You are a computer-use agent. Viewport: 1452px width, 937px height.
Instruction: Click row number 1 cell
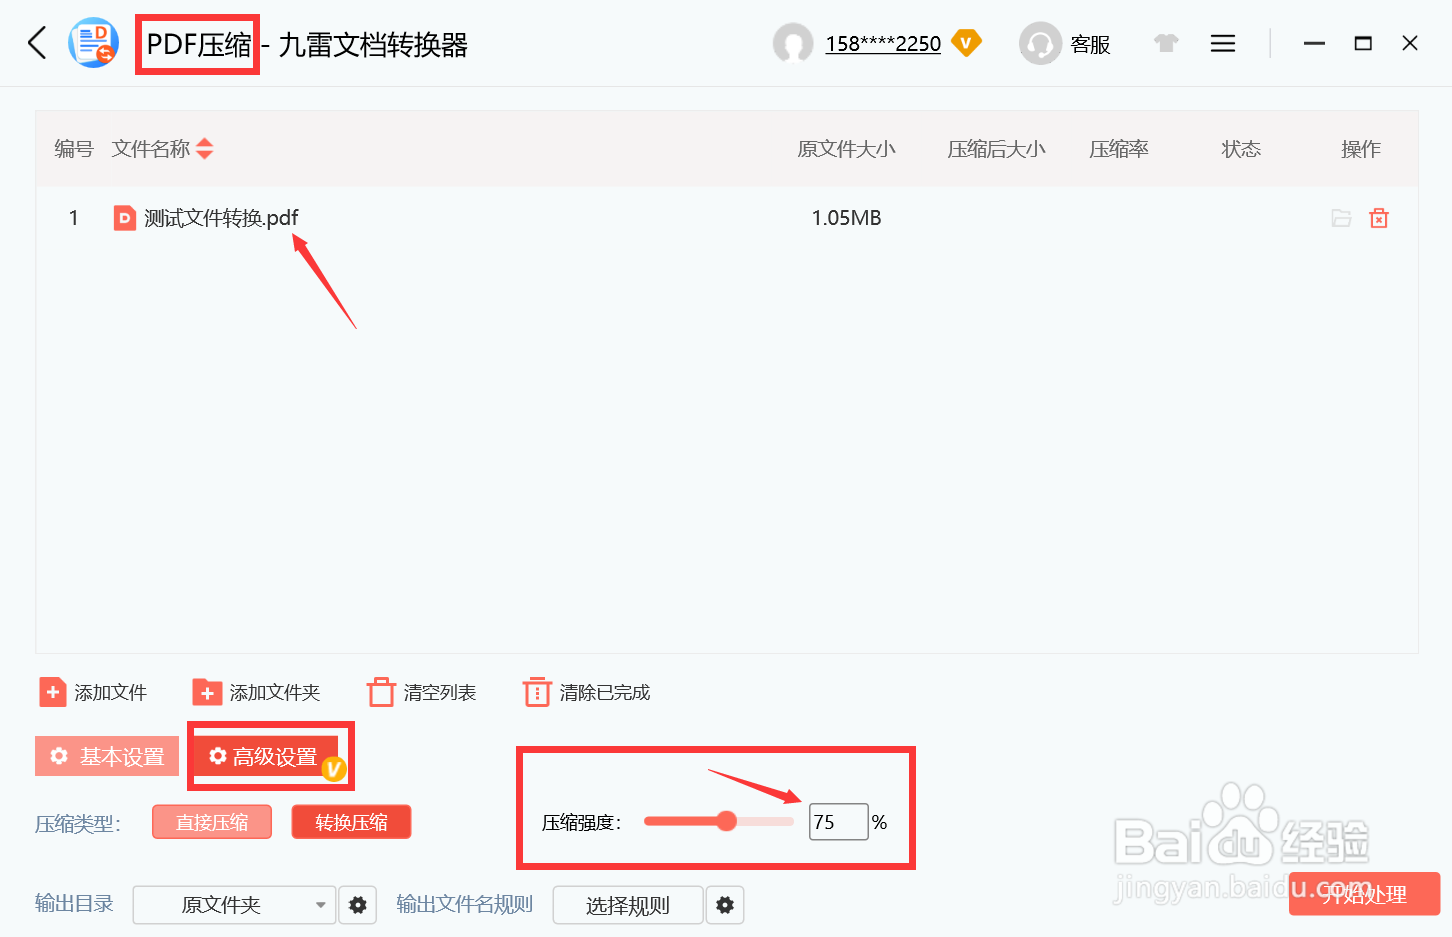74,218
